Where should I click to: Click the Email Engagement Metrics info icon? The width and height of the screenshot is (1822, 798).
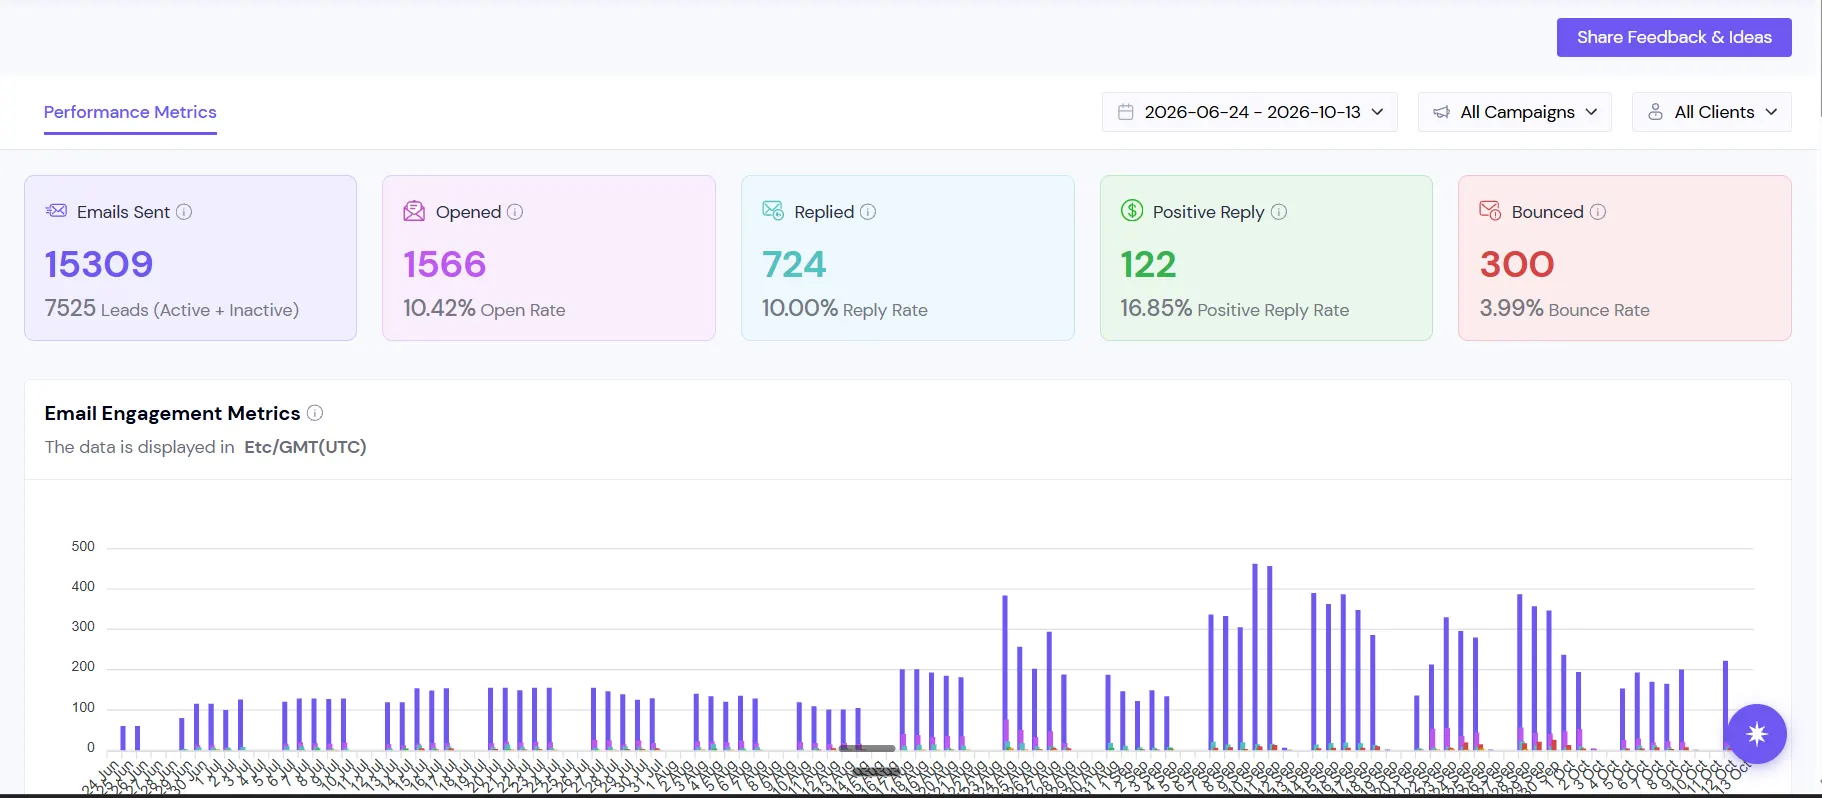point(315,413)
